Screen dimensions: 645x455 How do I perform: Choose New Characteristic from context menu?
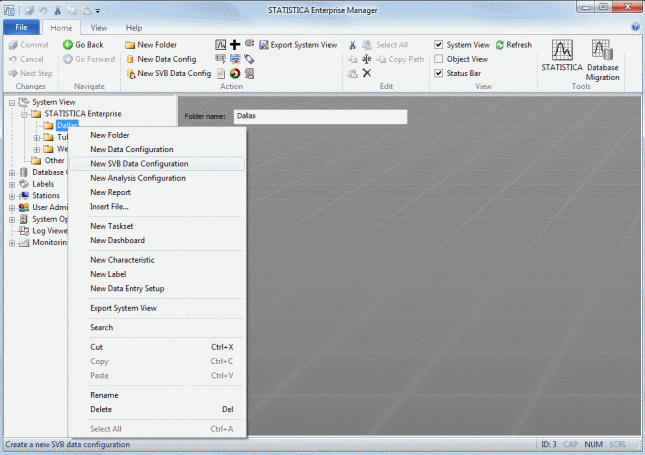point(157,260)
